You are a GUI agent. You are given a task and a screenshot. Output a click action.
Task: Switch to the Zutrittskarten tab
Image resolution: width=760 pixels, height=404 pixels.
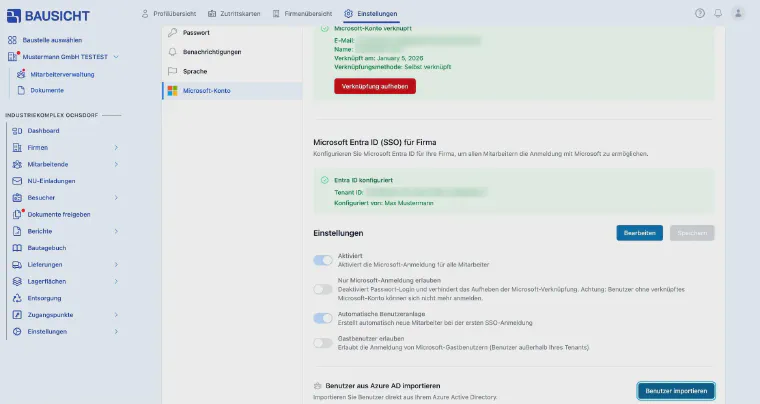point(234,14)
